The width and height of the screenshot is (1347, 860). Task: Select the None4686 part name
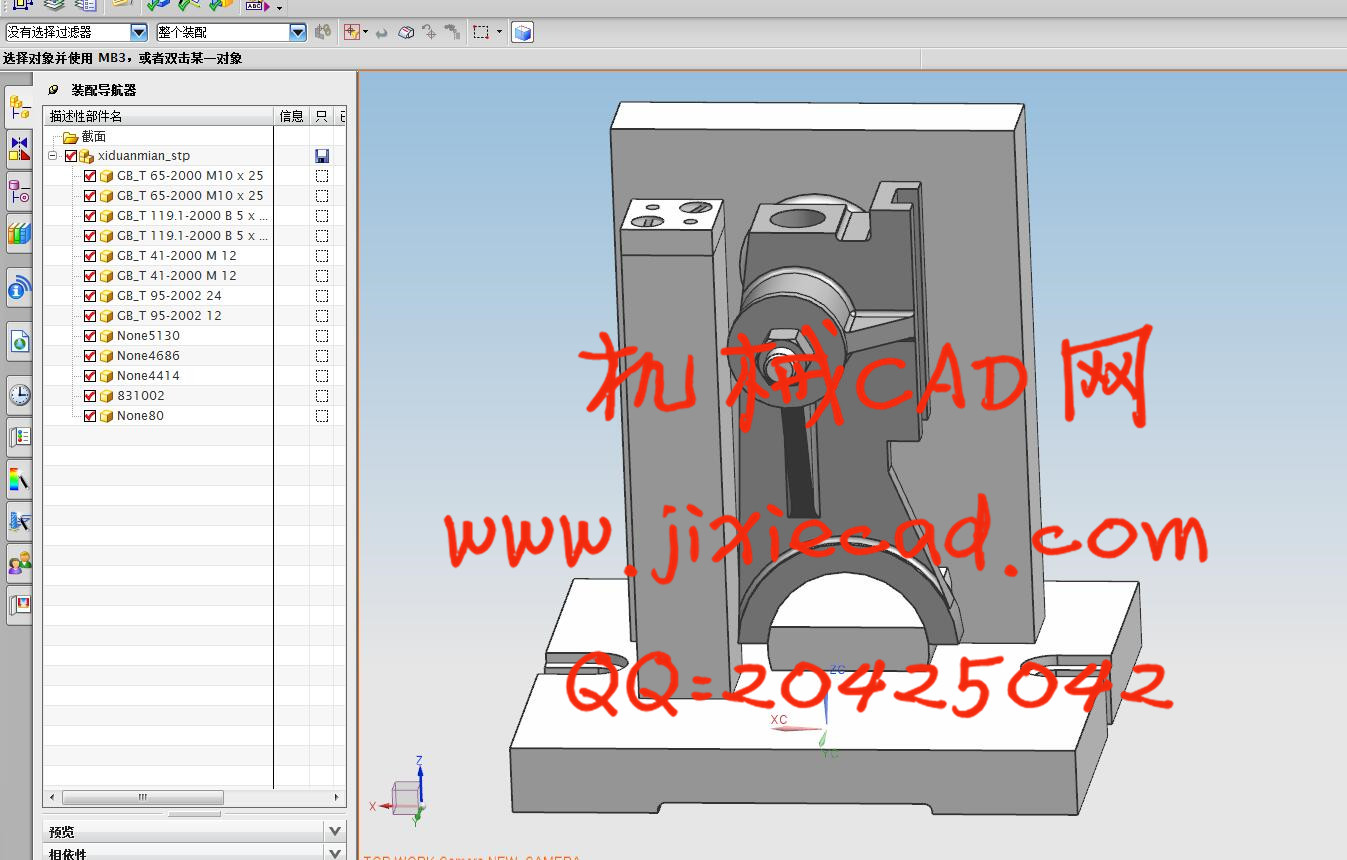click(x=148, y=356)
